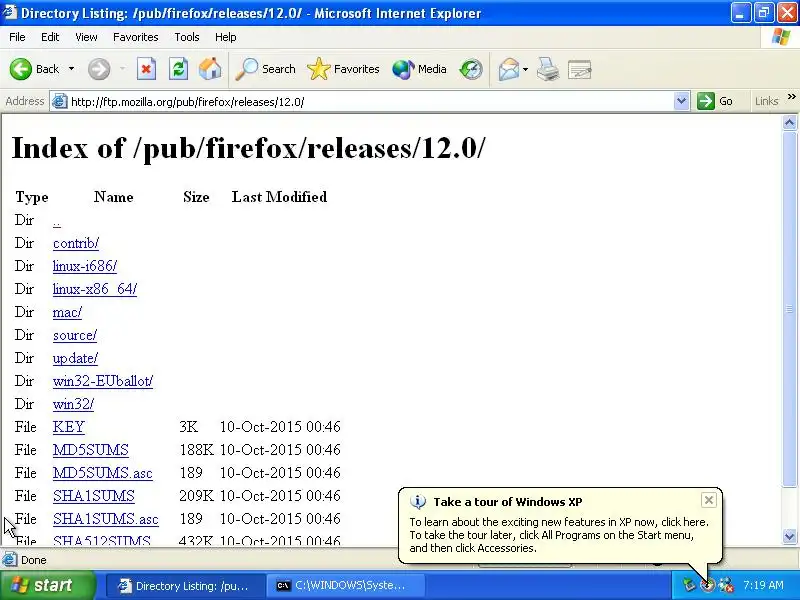
Task: Open the Media toolbar button
Action: pos(419,69)
